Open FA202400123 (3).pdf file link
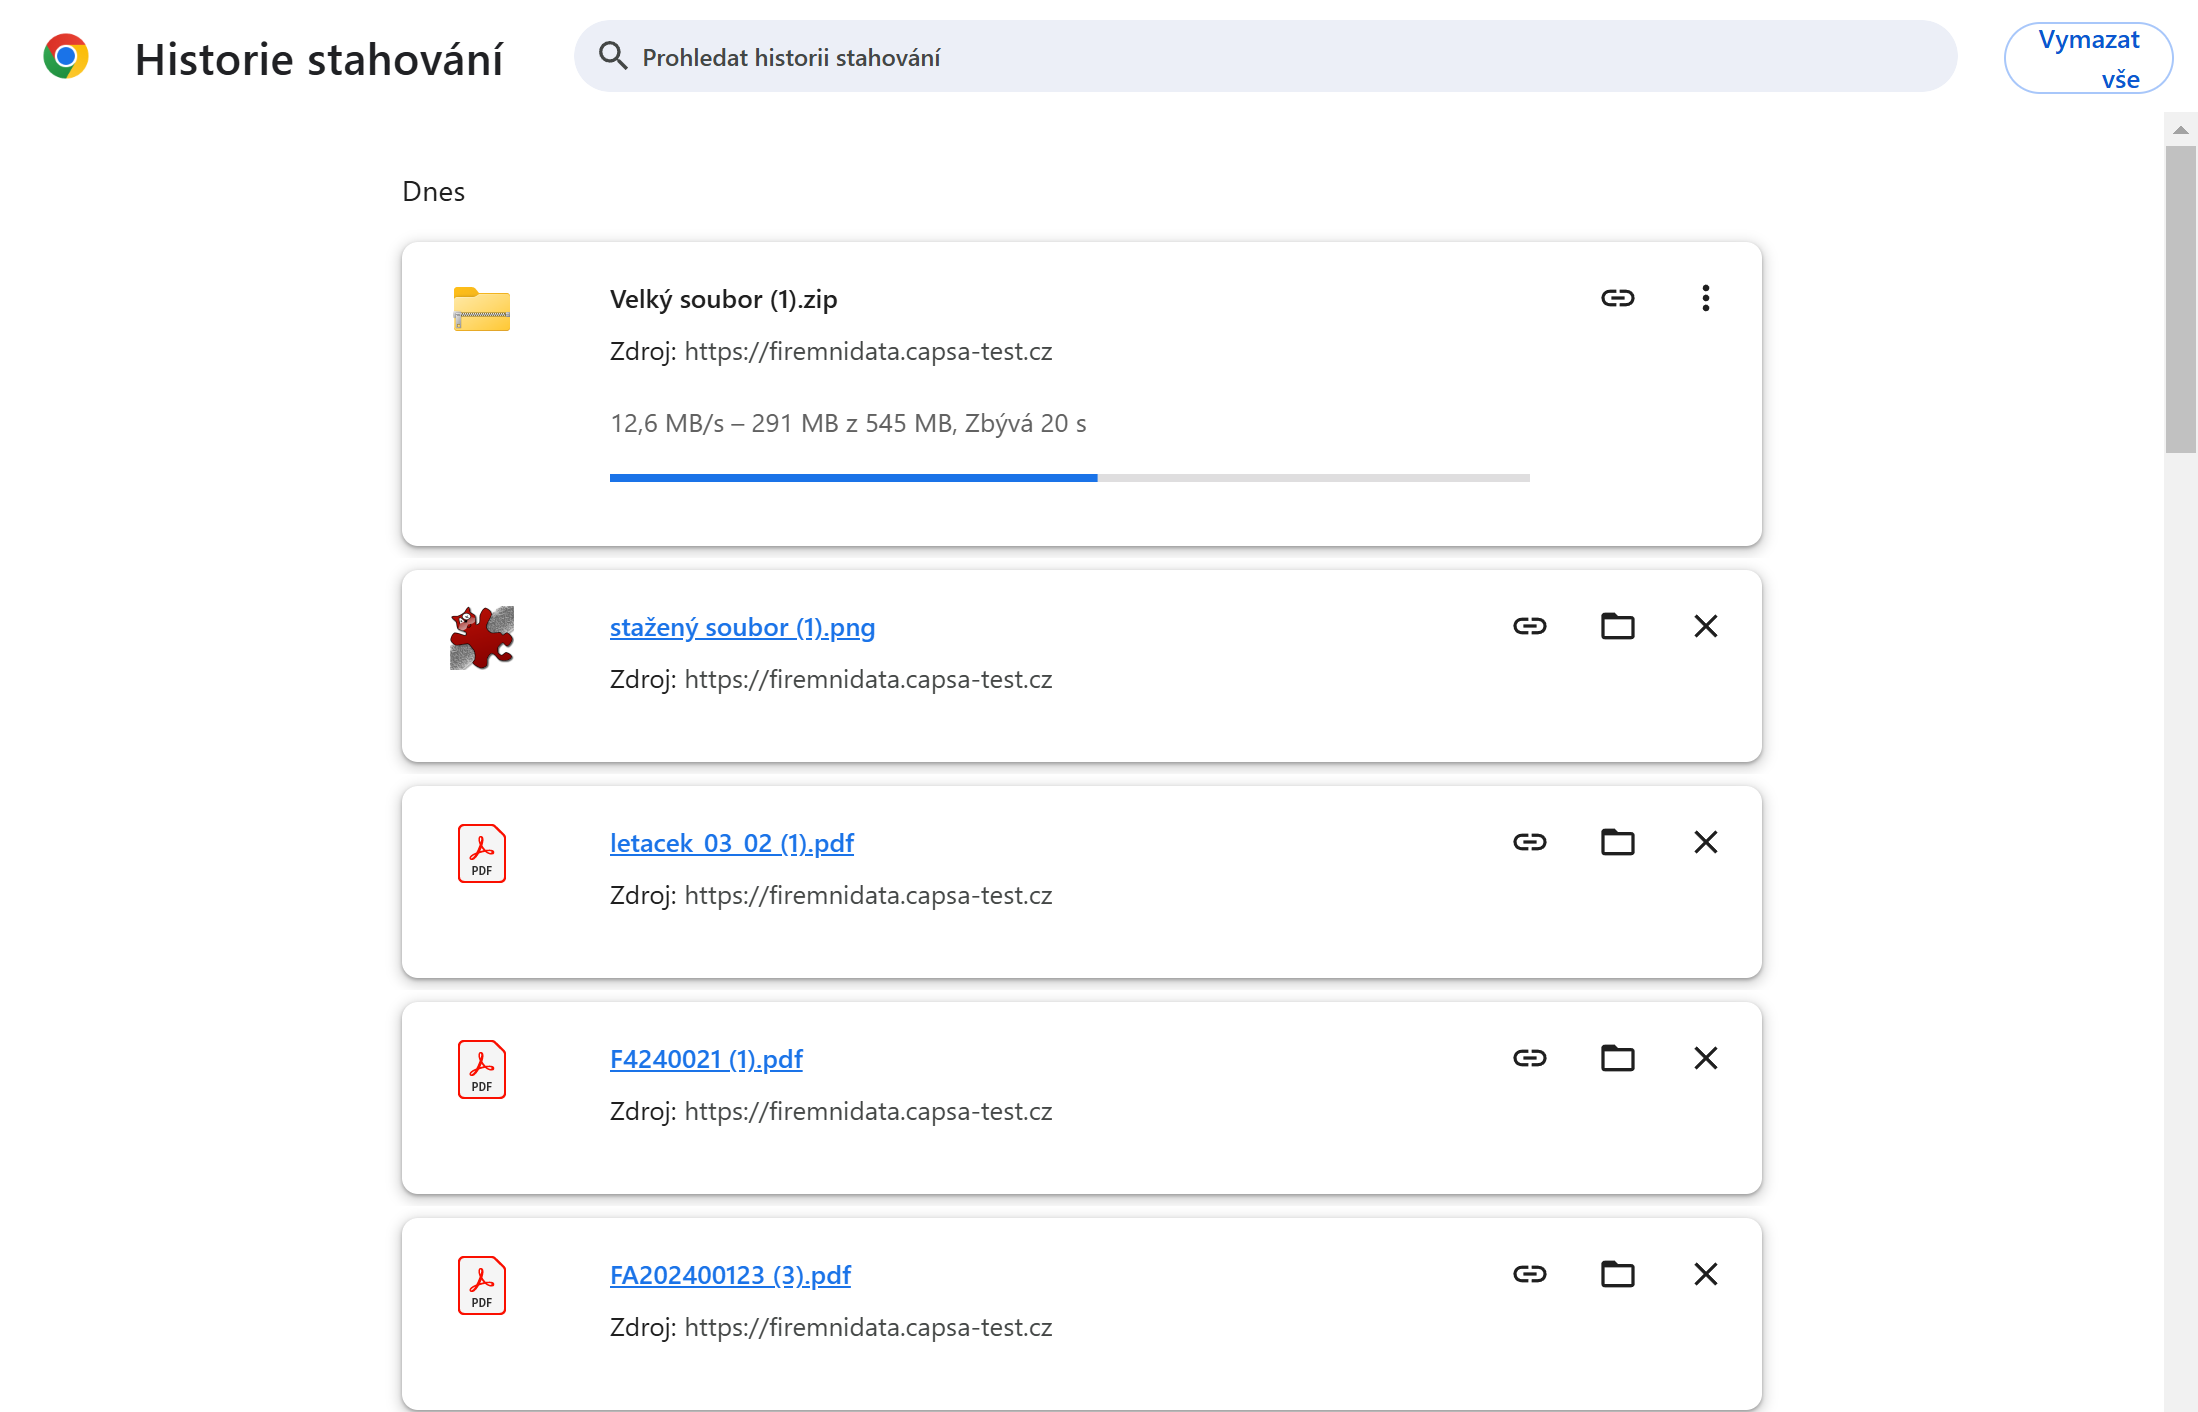 (730, 1276)
